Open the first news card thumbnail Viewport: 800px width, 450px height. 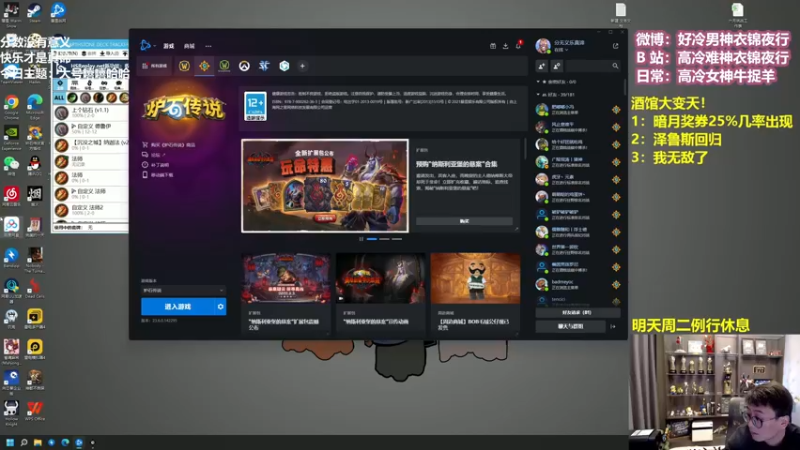286,279
